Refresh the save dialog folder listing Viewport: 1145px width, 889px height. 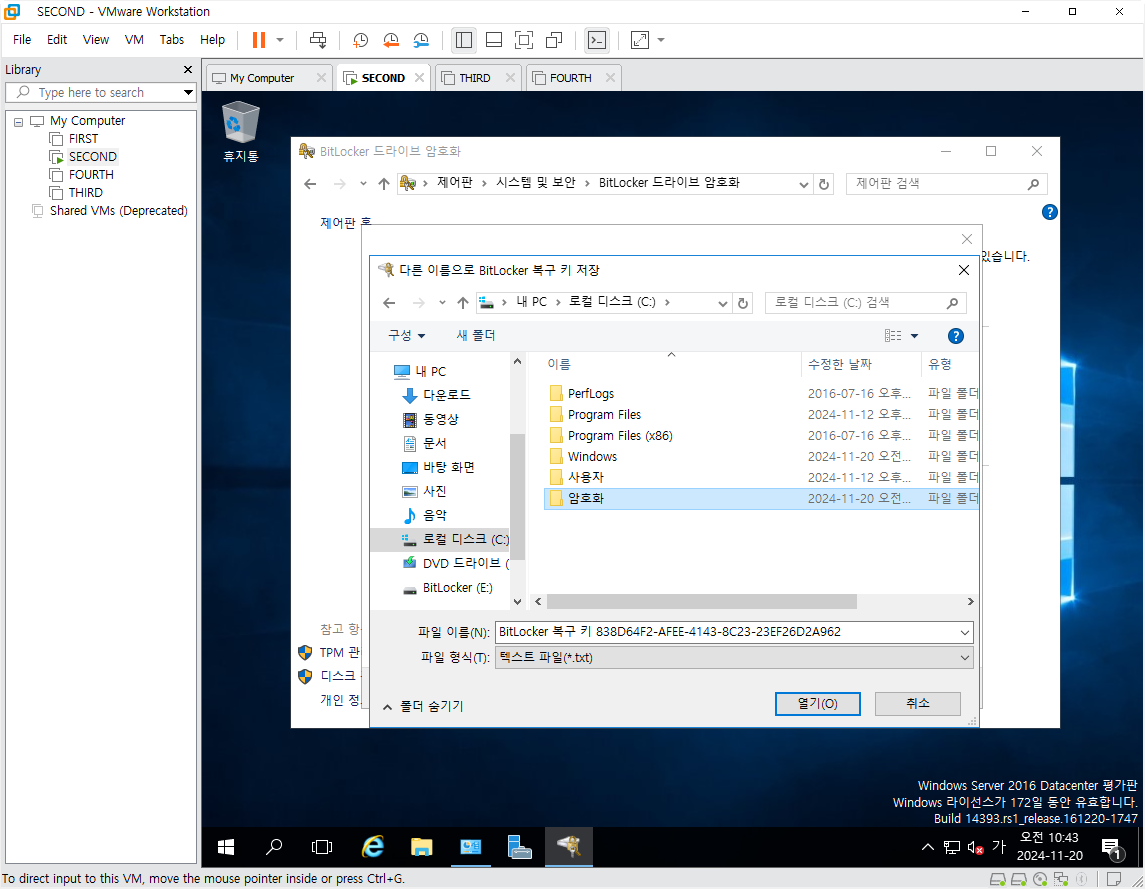pyautogui.click(x=743, y=302)
